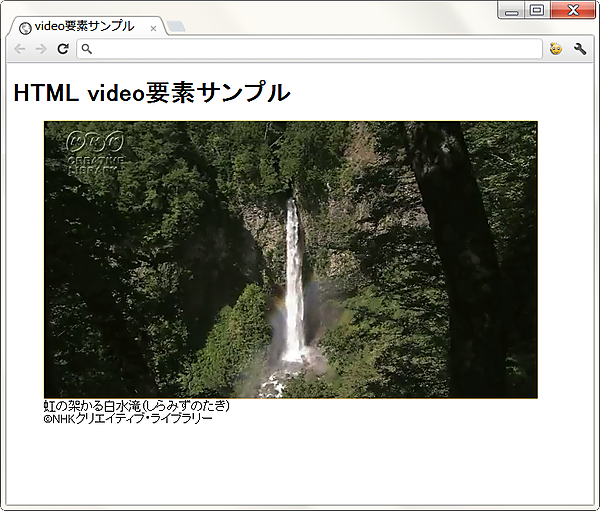Image resolution: width=600 pixels, height=511 pixels.
Task: Open a new tab with the new-tab button
Action: click(176, 26)
